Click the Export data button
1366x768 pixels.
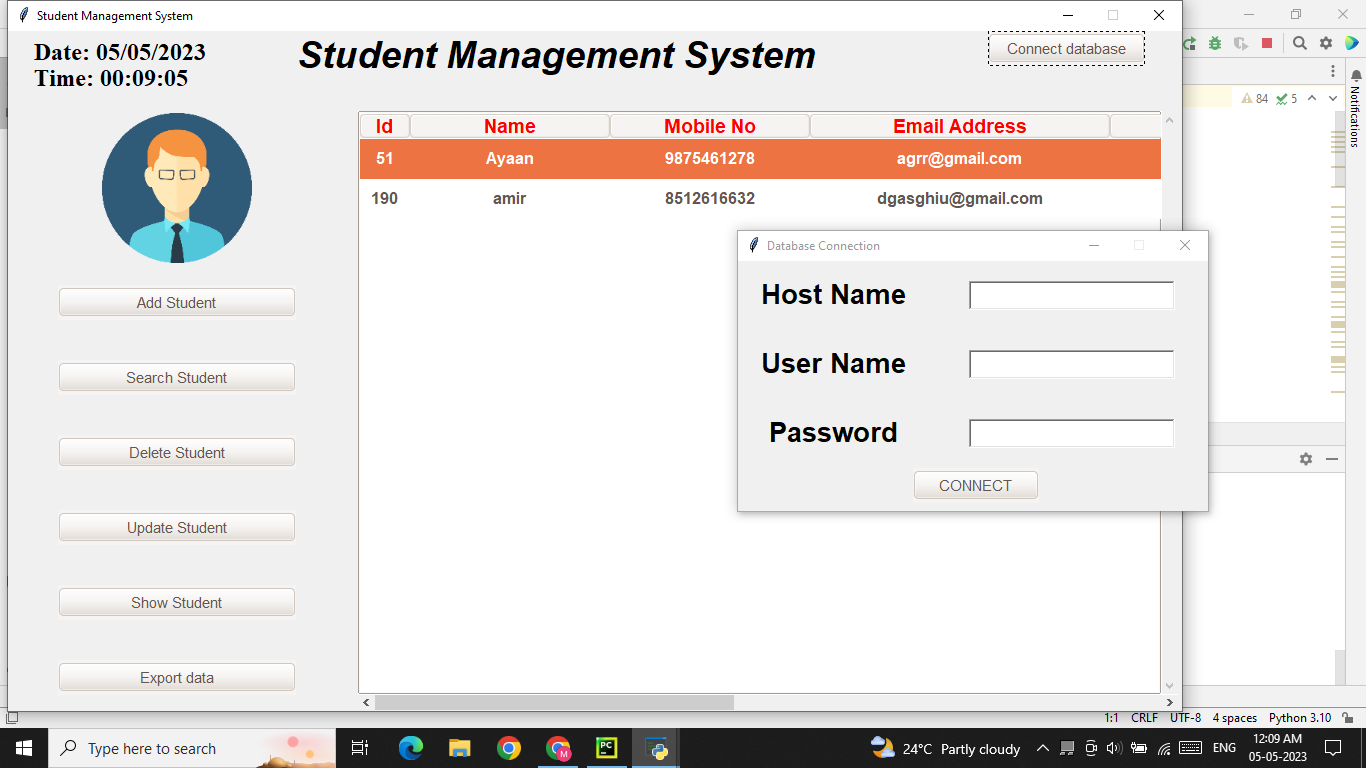176,676
